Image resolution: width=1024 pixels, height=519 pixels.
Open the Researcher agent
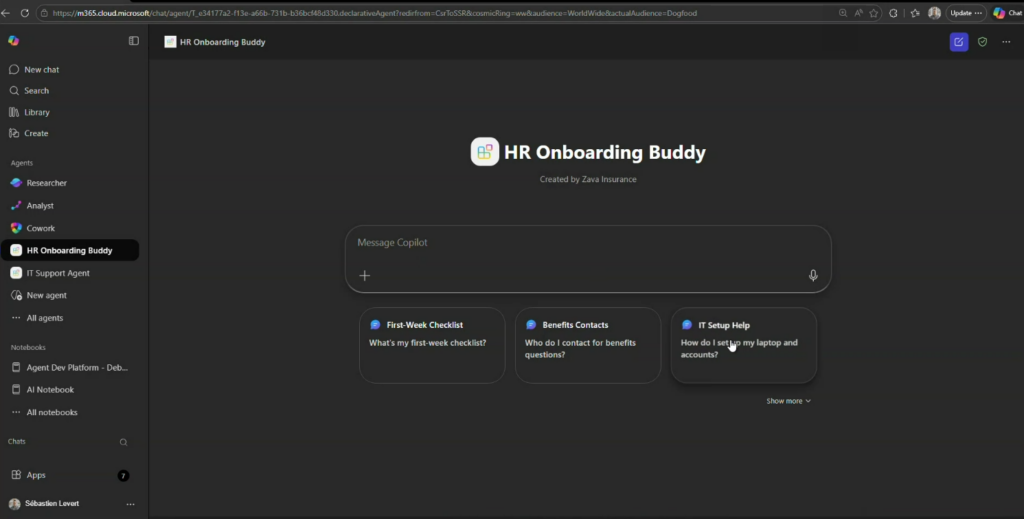pos(46,183)
